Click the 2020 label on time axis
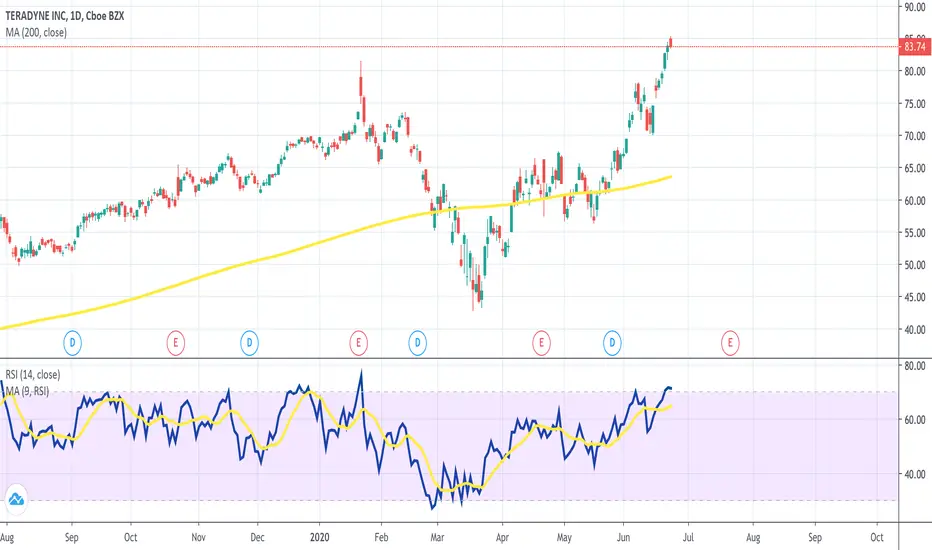 pyautogui.click(x=319, y=537)
